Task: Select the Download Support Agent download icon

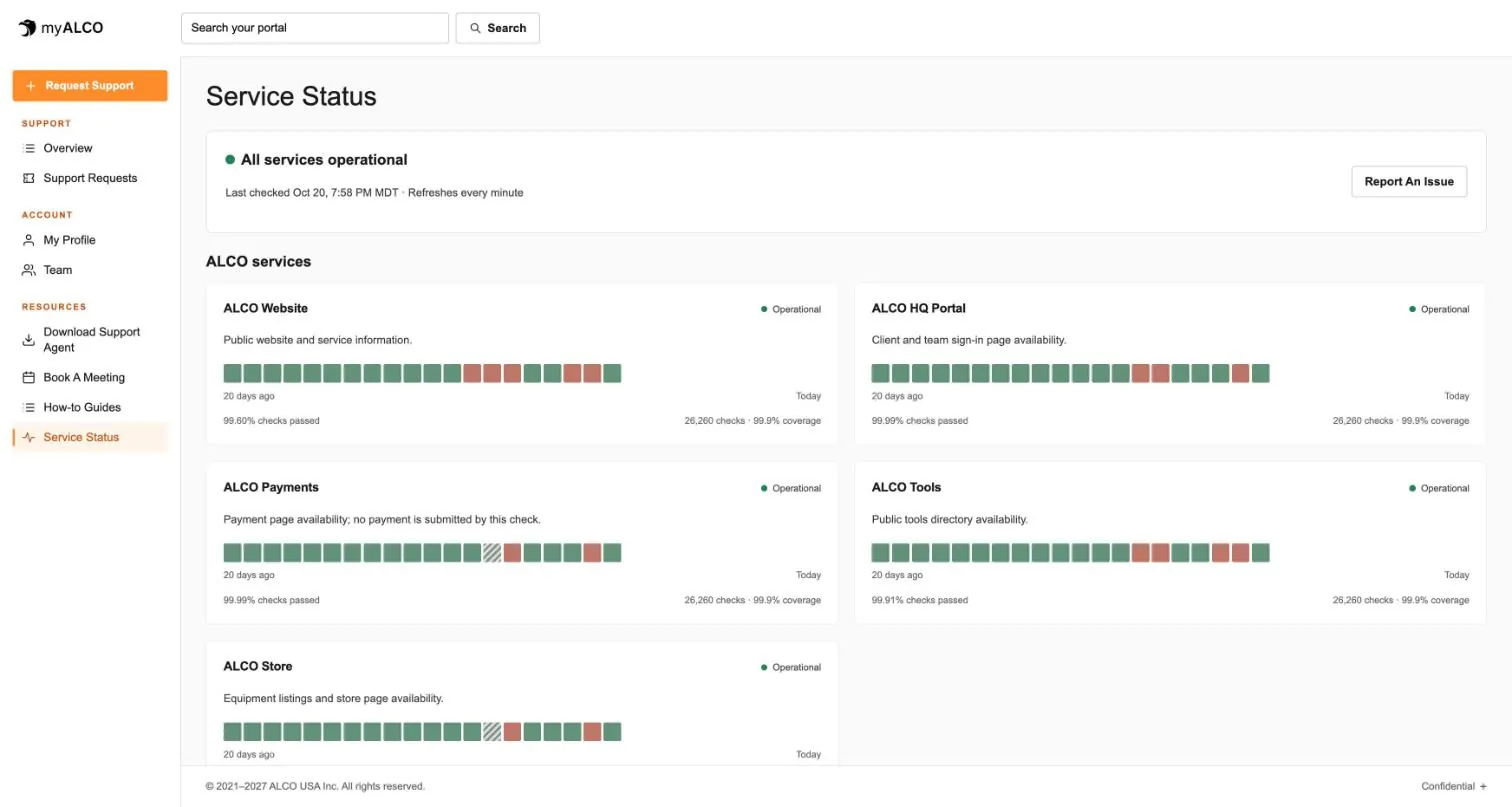Action: point(29,340)
